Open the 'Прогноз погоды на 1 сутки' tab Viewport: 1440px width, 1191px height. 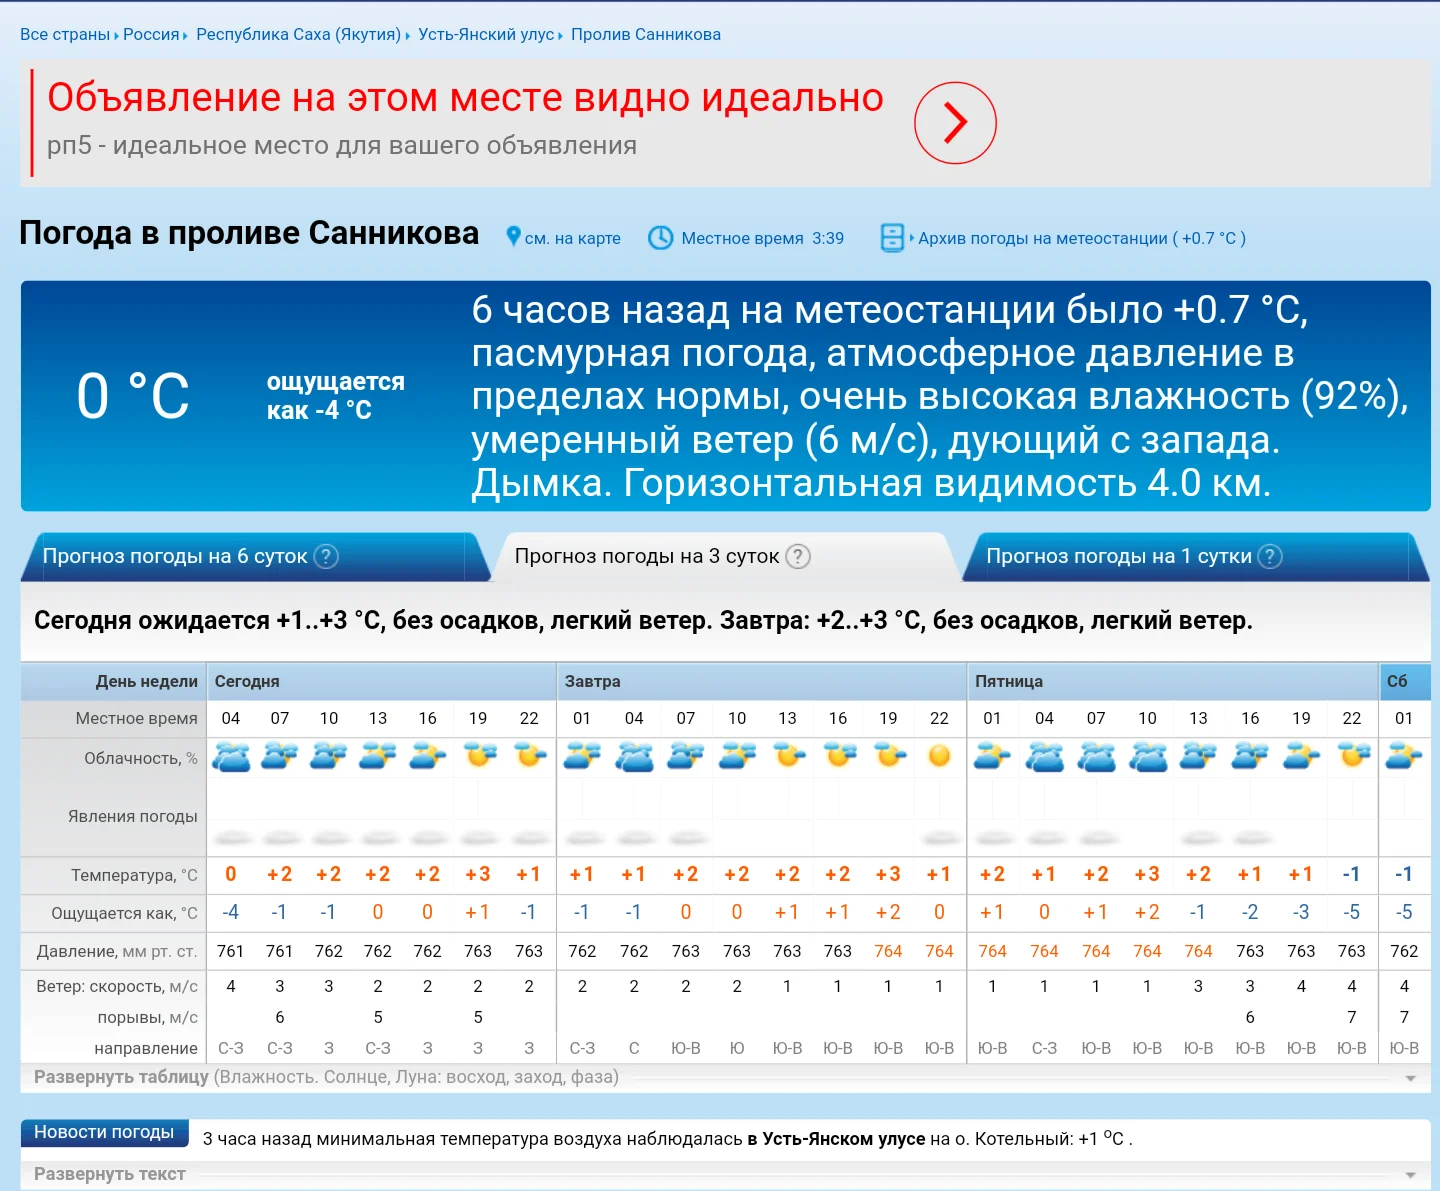coord(1118,556)
